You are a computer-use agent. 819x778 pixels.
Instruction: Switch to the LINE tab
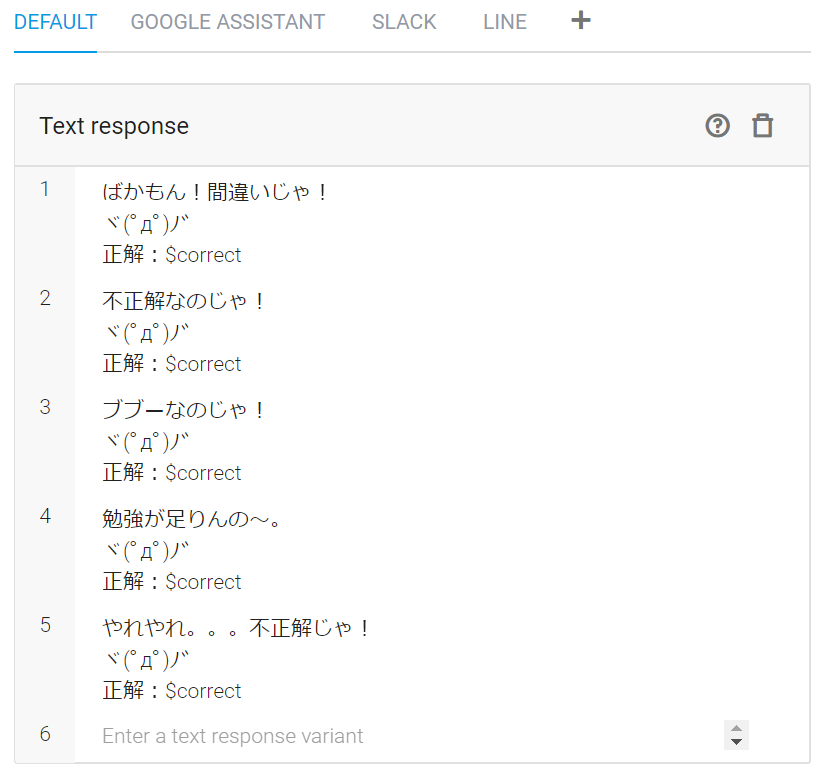point(505,22)
